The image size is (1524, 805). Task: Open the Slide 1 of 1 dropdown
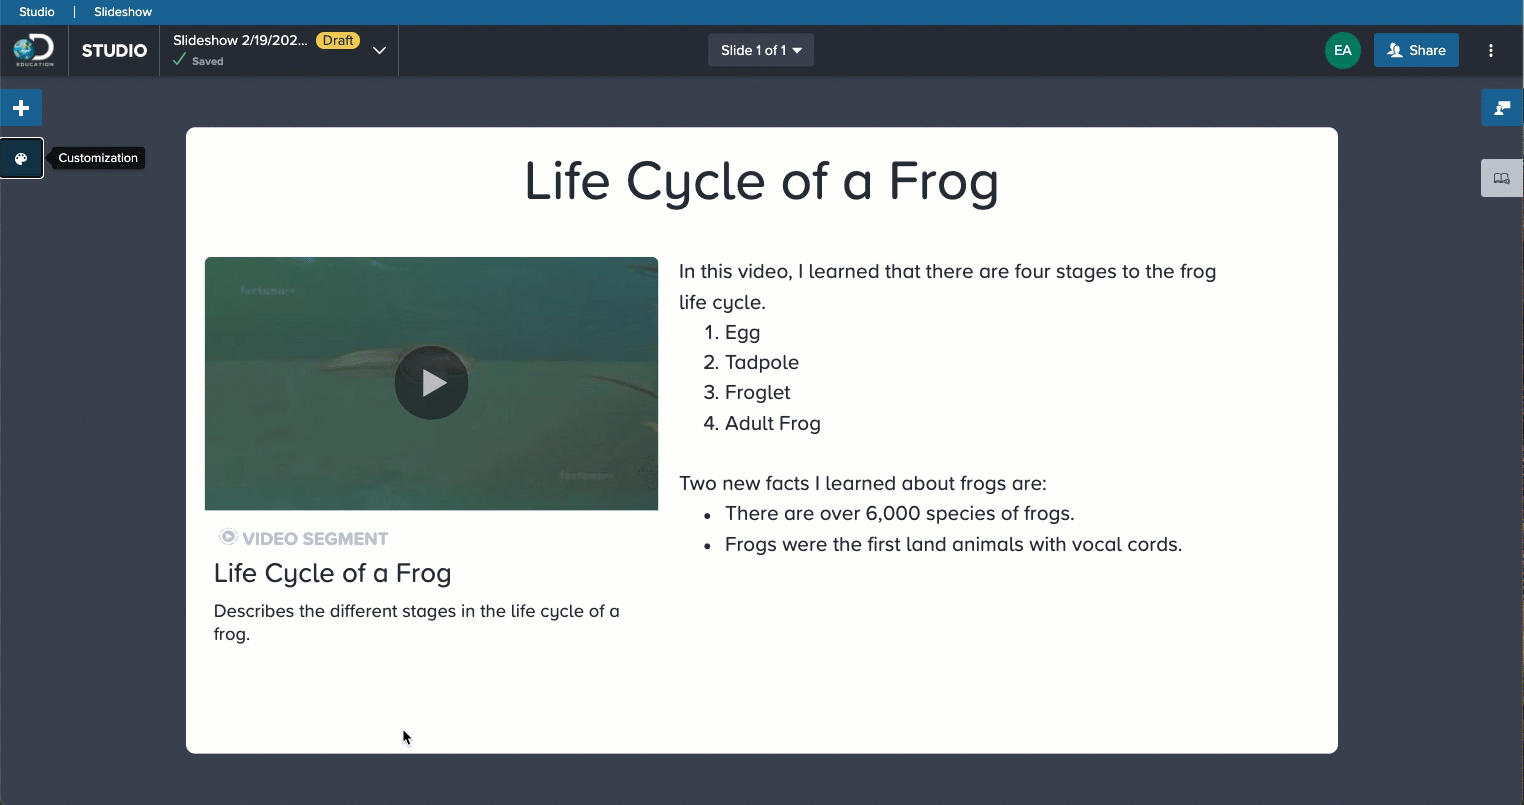click(x=761, y=50)
